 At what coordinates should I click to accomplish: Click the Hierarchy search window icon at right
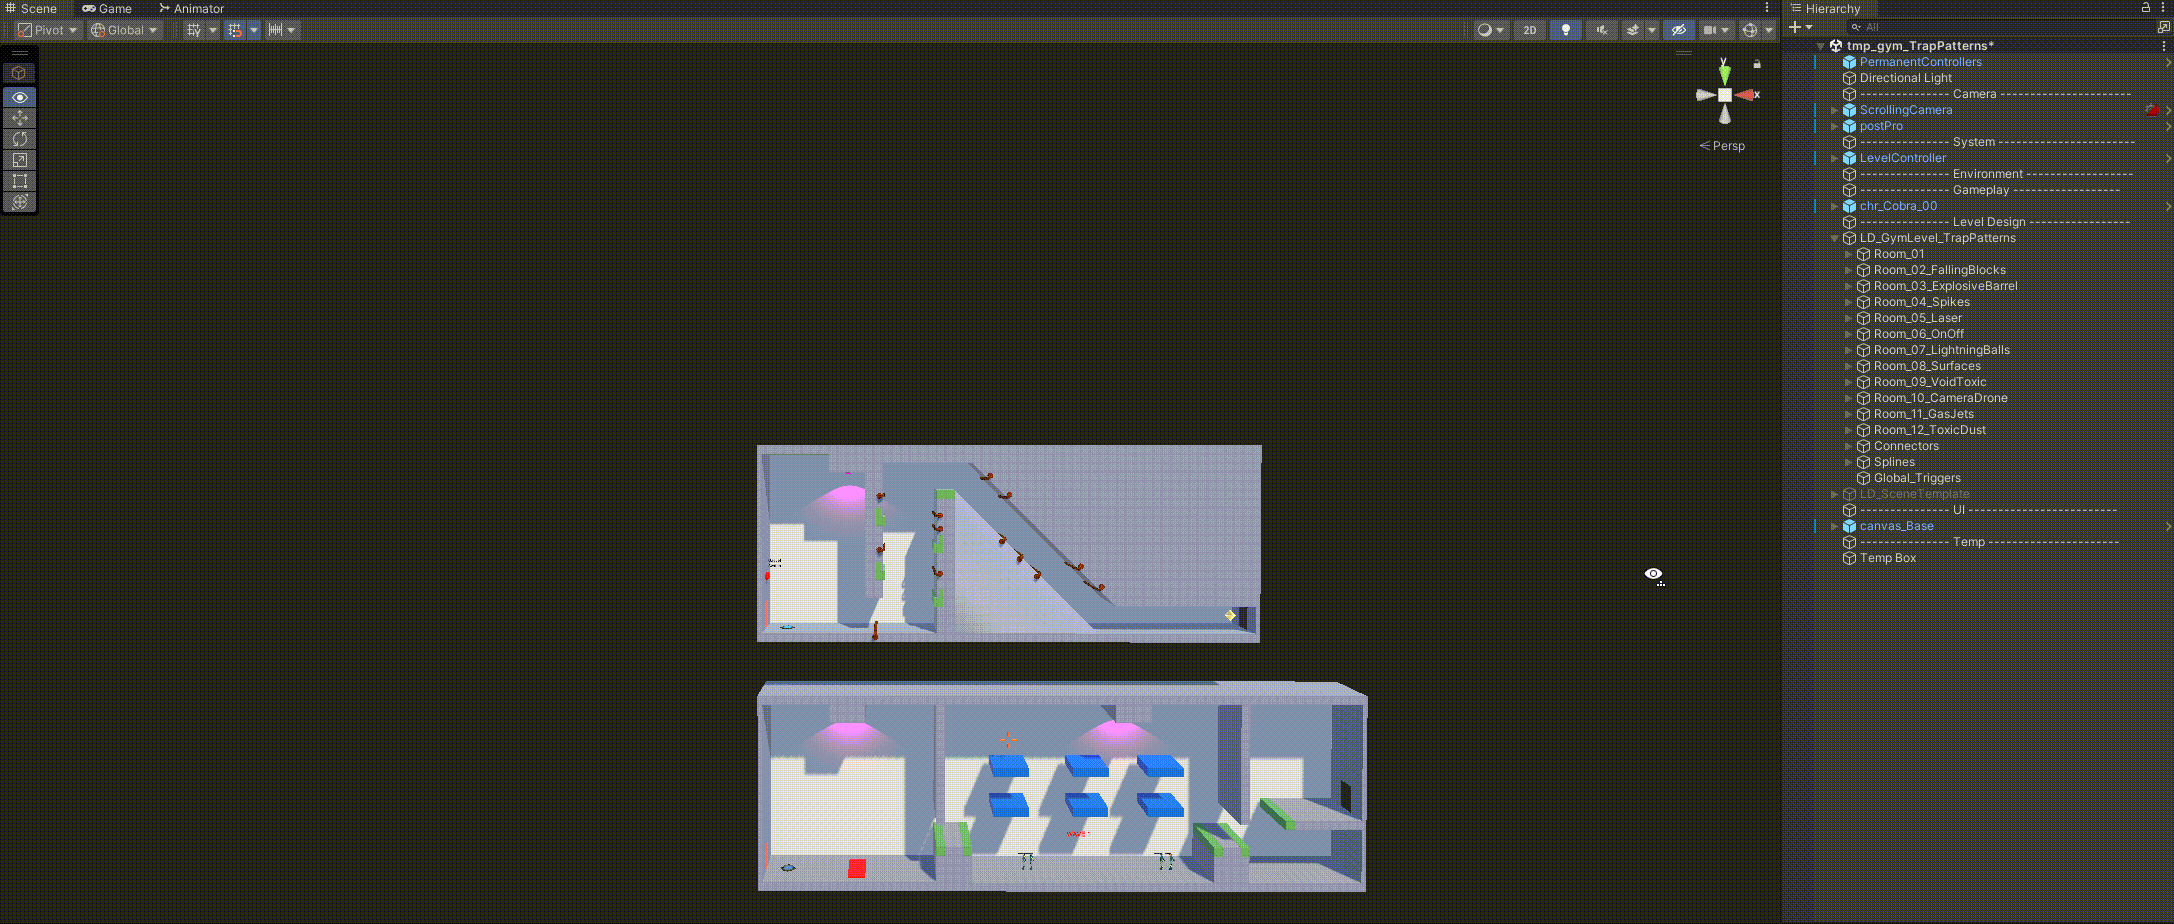click(2164, 27)
